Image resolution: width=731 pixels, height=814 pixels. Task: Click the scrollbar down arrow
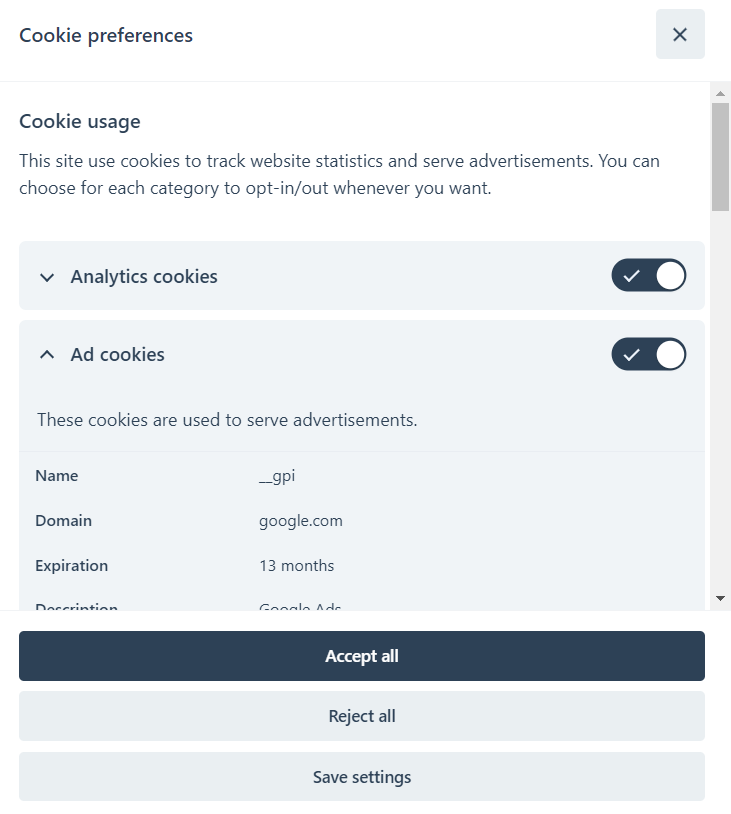(720, 598)
